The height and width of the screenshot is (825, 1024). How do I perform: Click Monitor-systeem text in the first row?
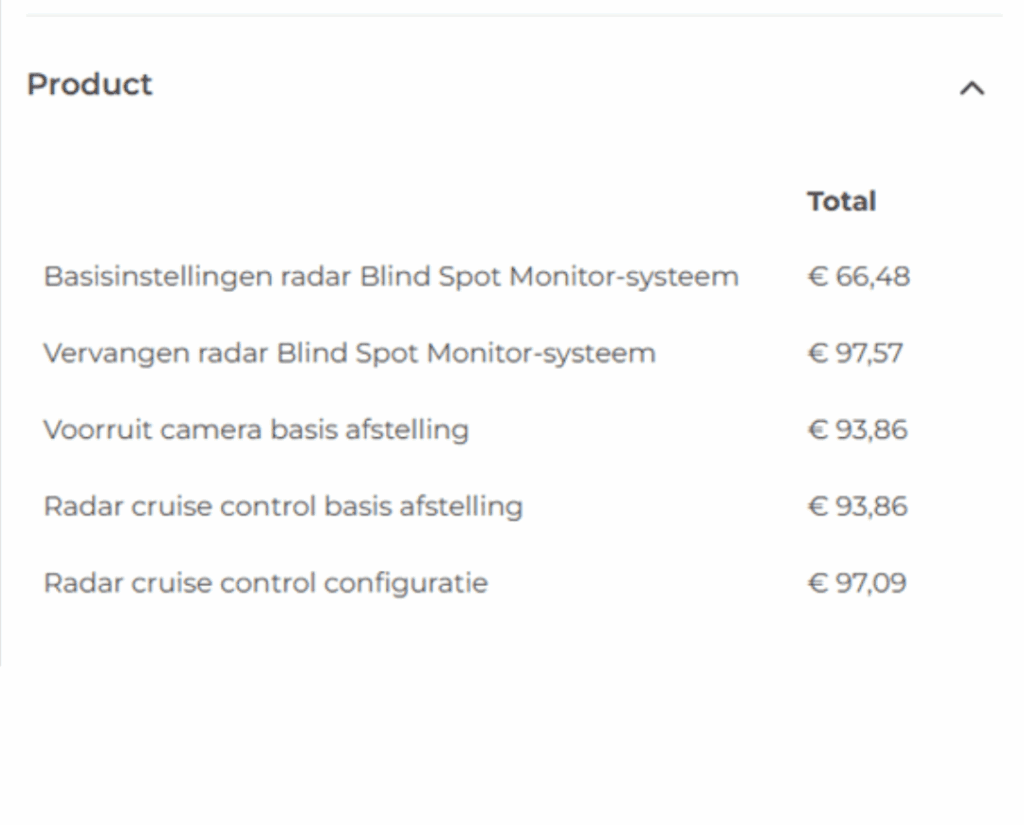[624, 277]
